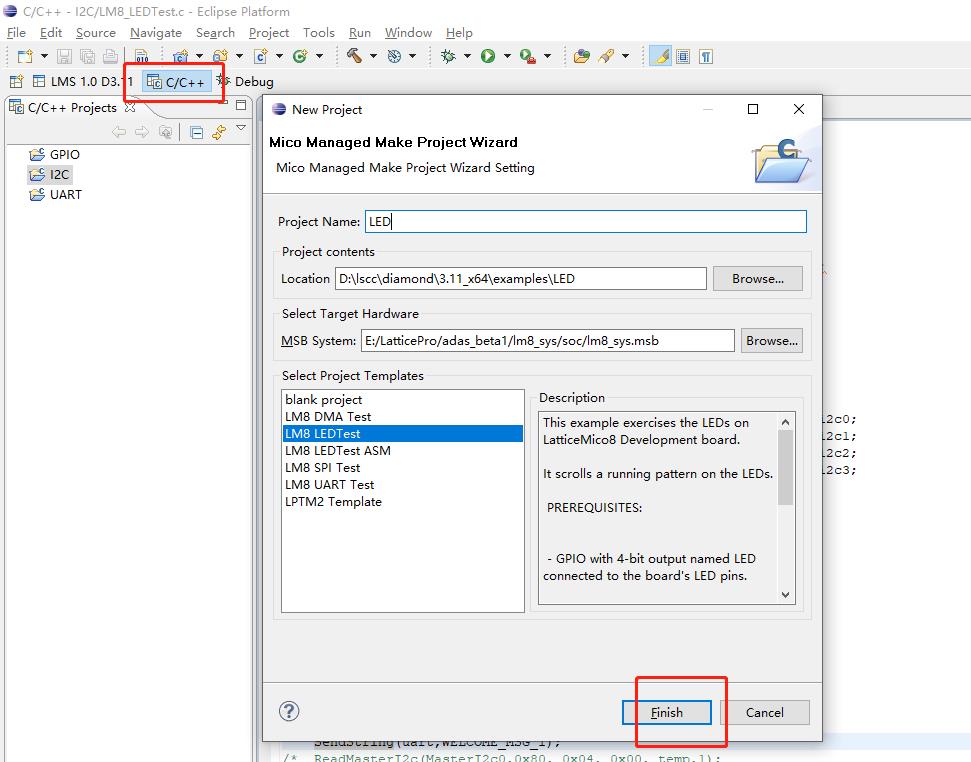
Task: Open the Window menu
Action: point(408,32)
